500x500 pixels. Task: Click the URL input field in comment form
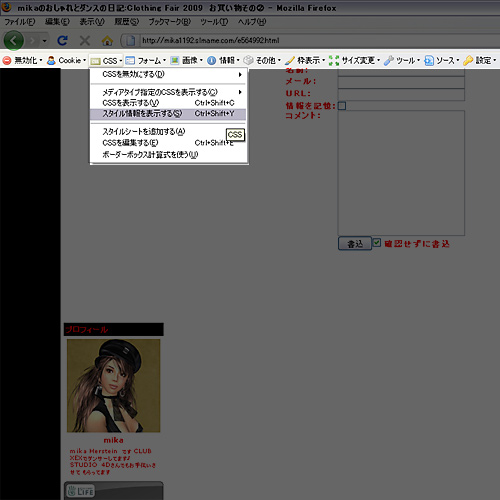(401, 94)
